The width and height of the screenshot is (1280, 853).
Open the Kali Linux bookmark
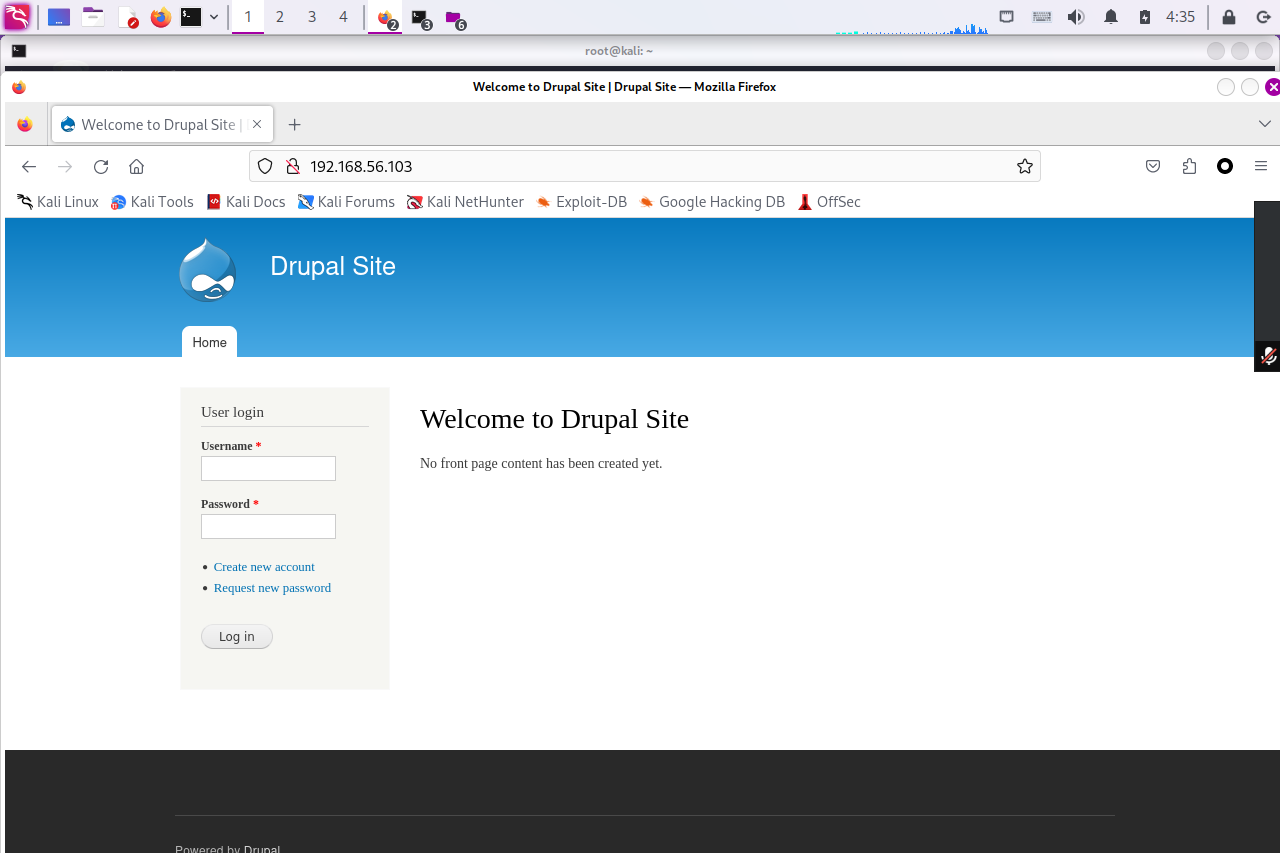point(58,202)
